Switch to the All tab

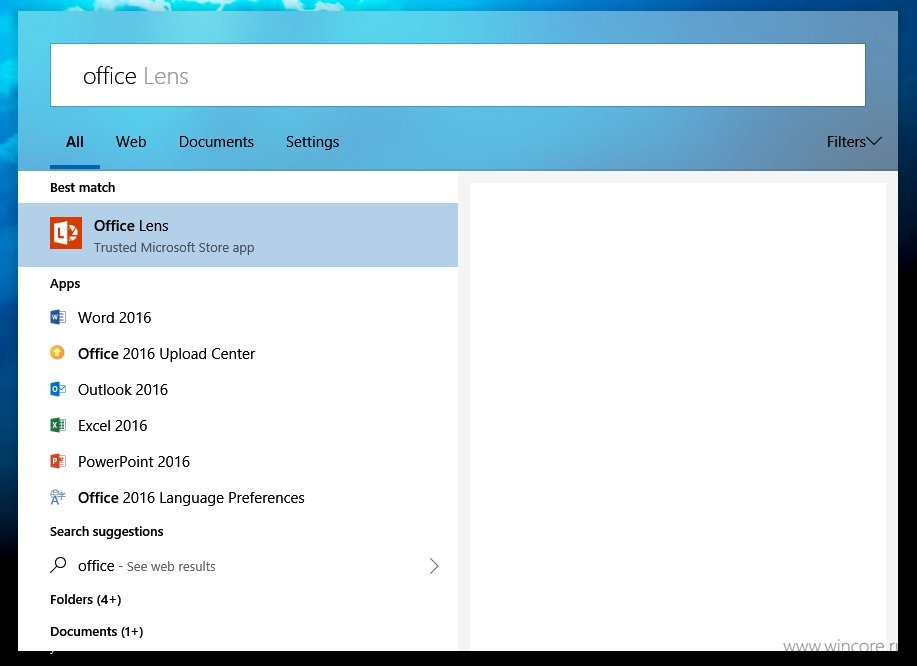(x=75, y=142)
